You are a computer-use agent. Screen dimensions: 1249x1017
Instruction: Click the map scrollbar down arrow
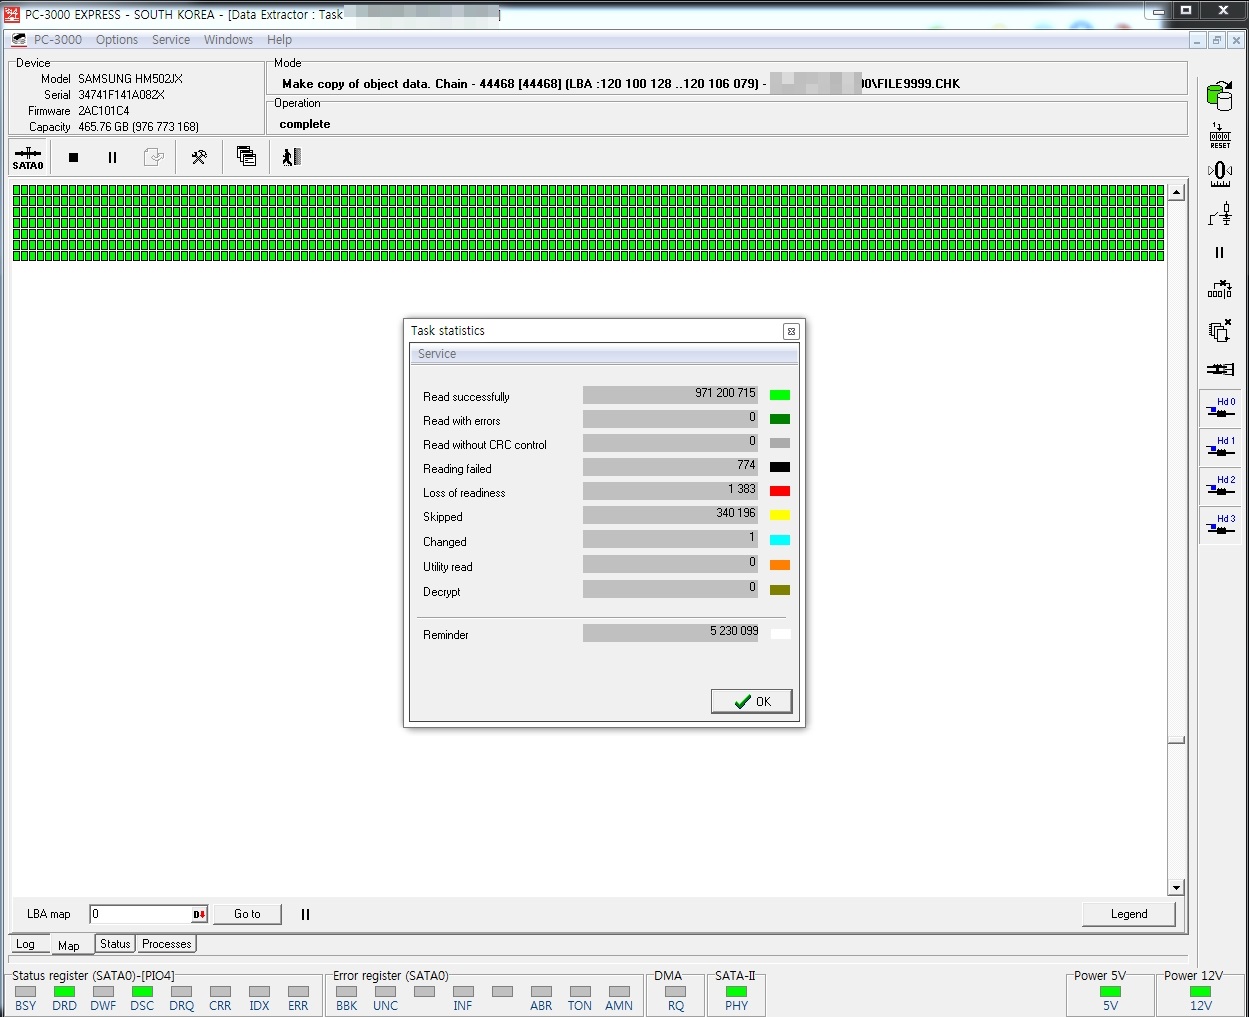coord(1176,888)
